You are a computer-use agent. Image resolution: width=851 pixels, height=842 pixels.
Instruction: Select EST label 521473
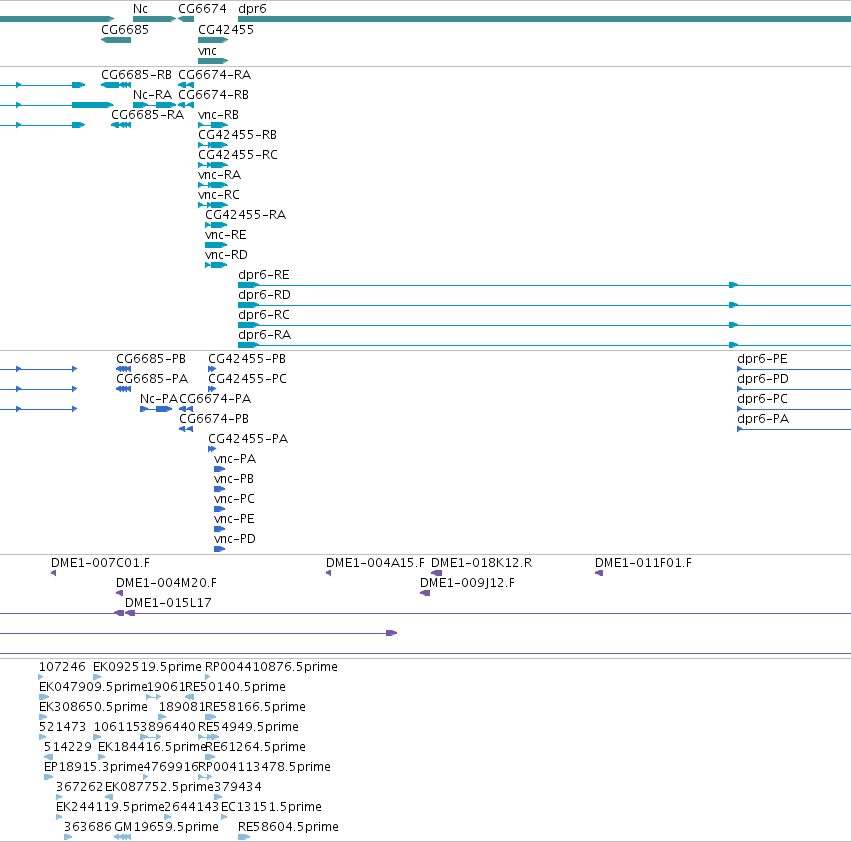point(62,727)
